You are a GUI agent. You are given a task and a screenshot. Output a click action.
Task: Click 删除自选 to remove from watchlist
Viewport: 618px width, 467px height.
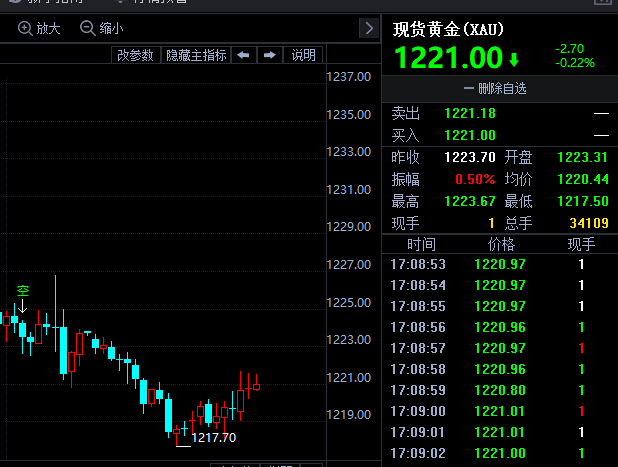pyautogui.click(x=495, y=89)
